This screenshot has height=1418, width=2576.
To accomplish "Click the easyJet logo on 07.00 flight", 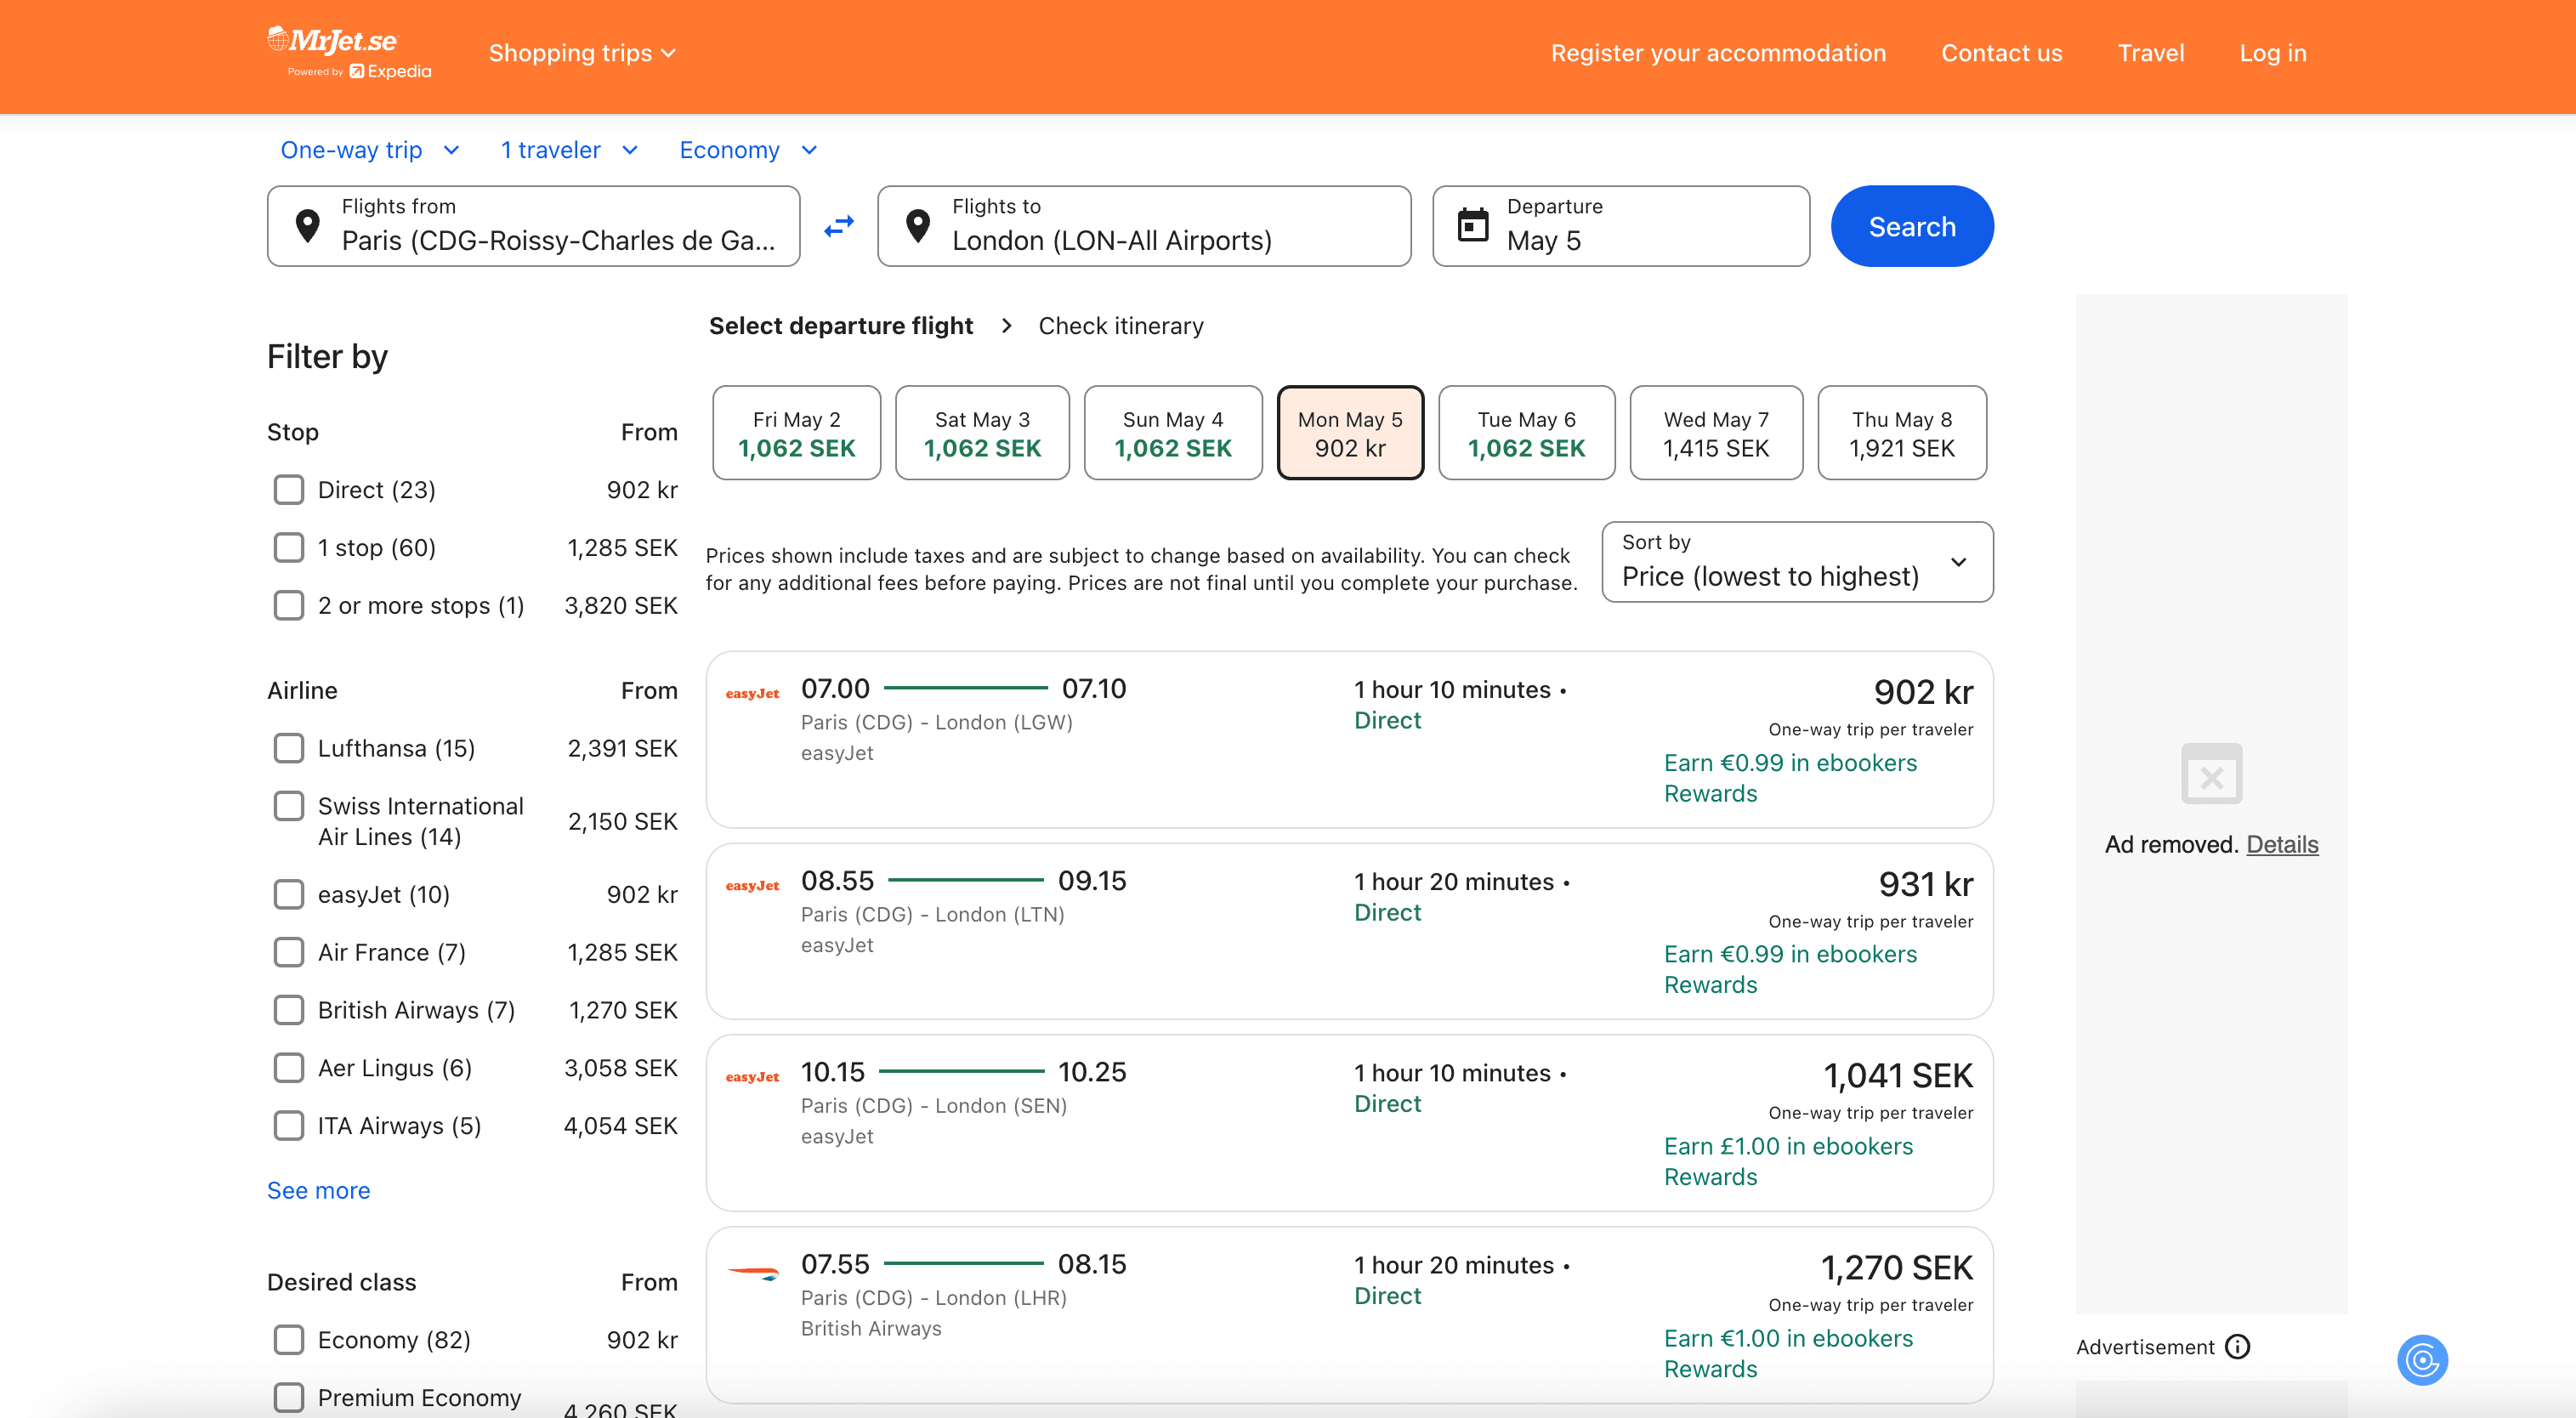I will tap(752, 693).
